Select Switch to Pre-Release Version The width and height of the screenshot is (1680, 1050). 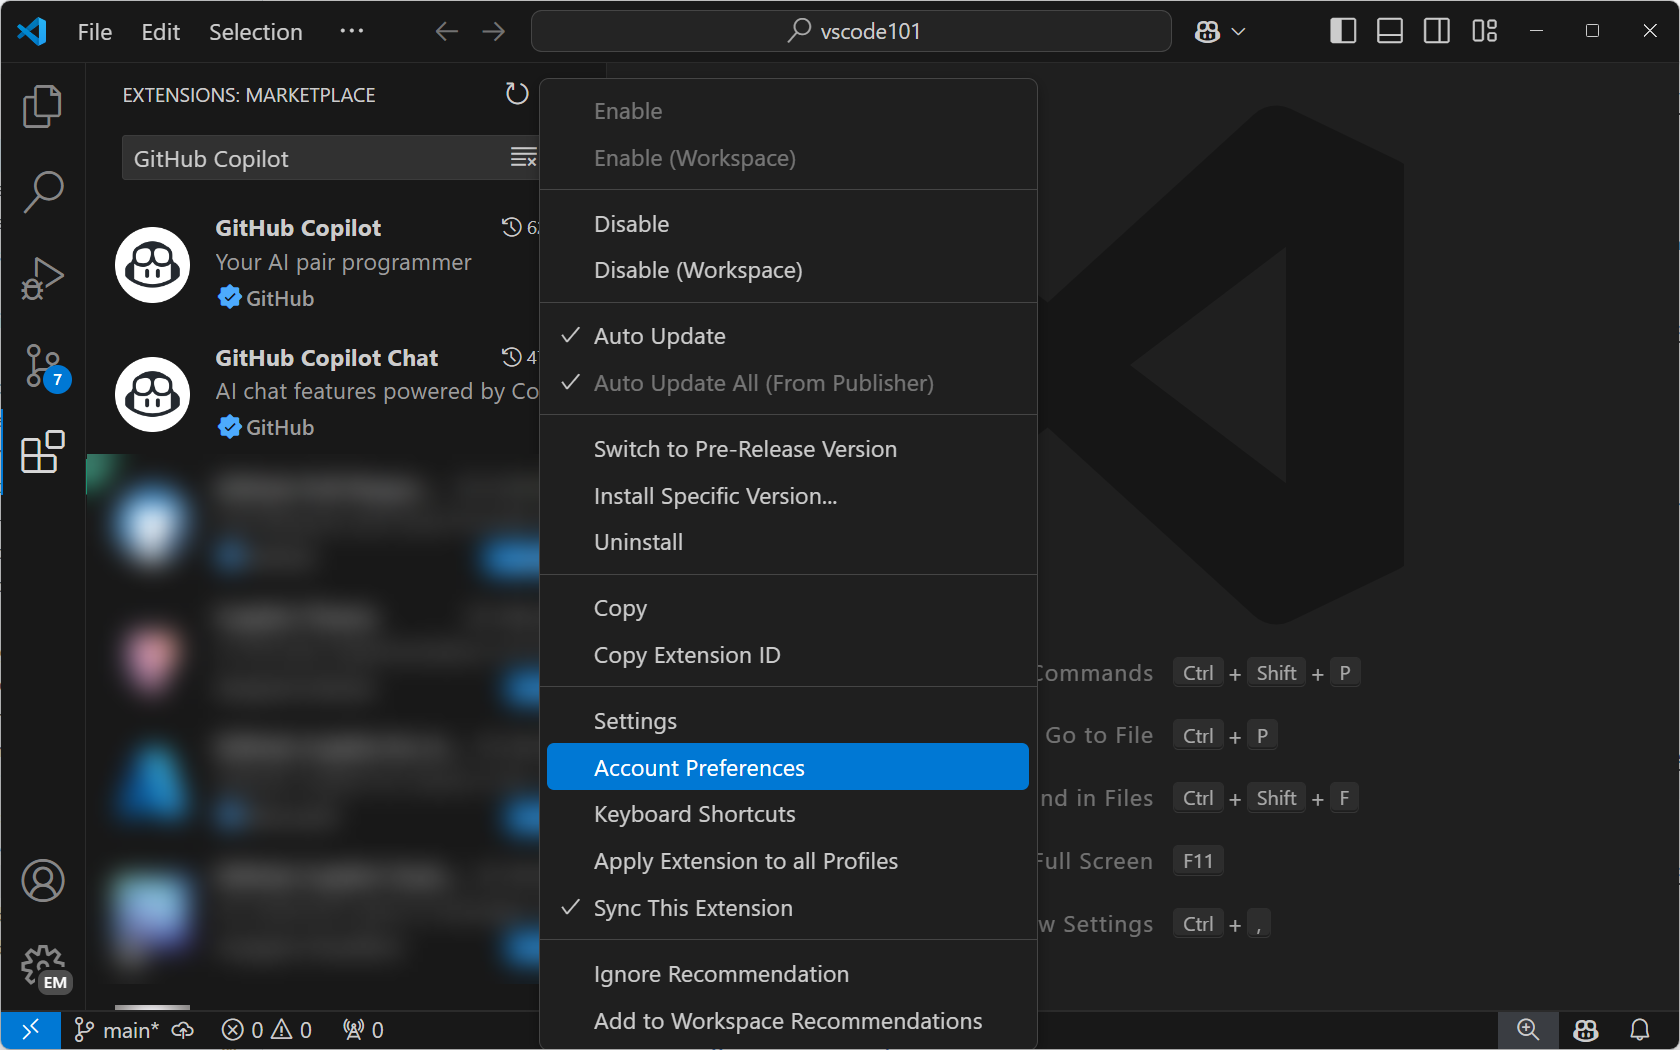tap(788, 449)
